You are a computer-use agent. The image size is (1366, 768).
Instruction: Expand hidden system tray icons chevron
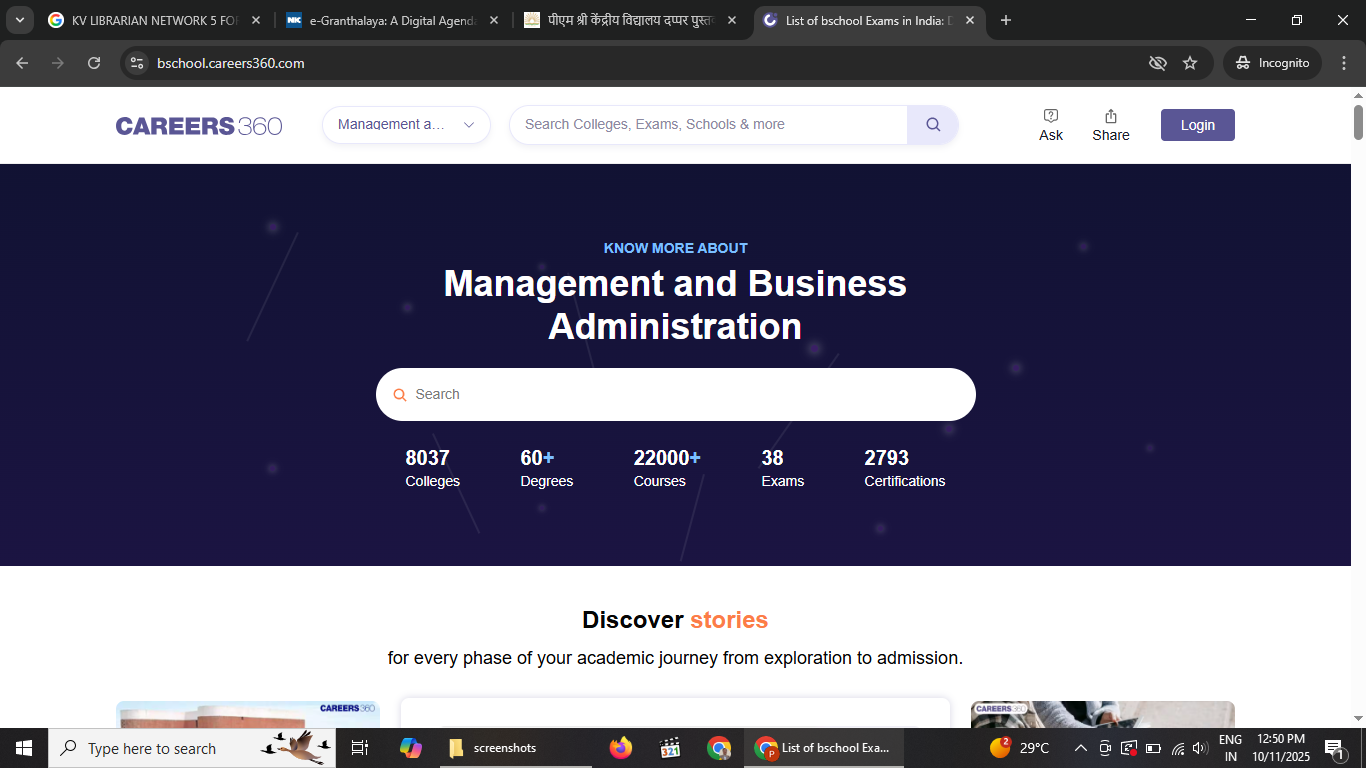pyautogui.click(x=1080, y=748)
